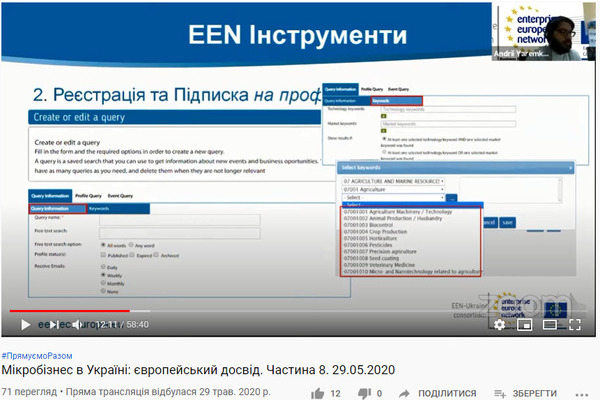Play the video with the play button
600x400 pixels.
point(26,325)
